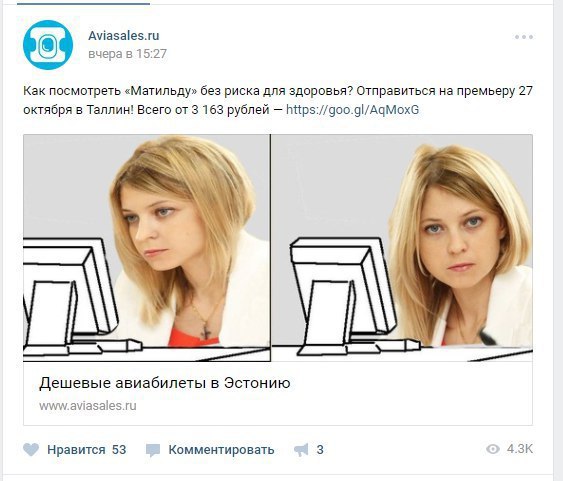Screen dimensions: 563x481
Task: Click the 'Нравится' like button label
Action: pos(76,450)
